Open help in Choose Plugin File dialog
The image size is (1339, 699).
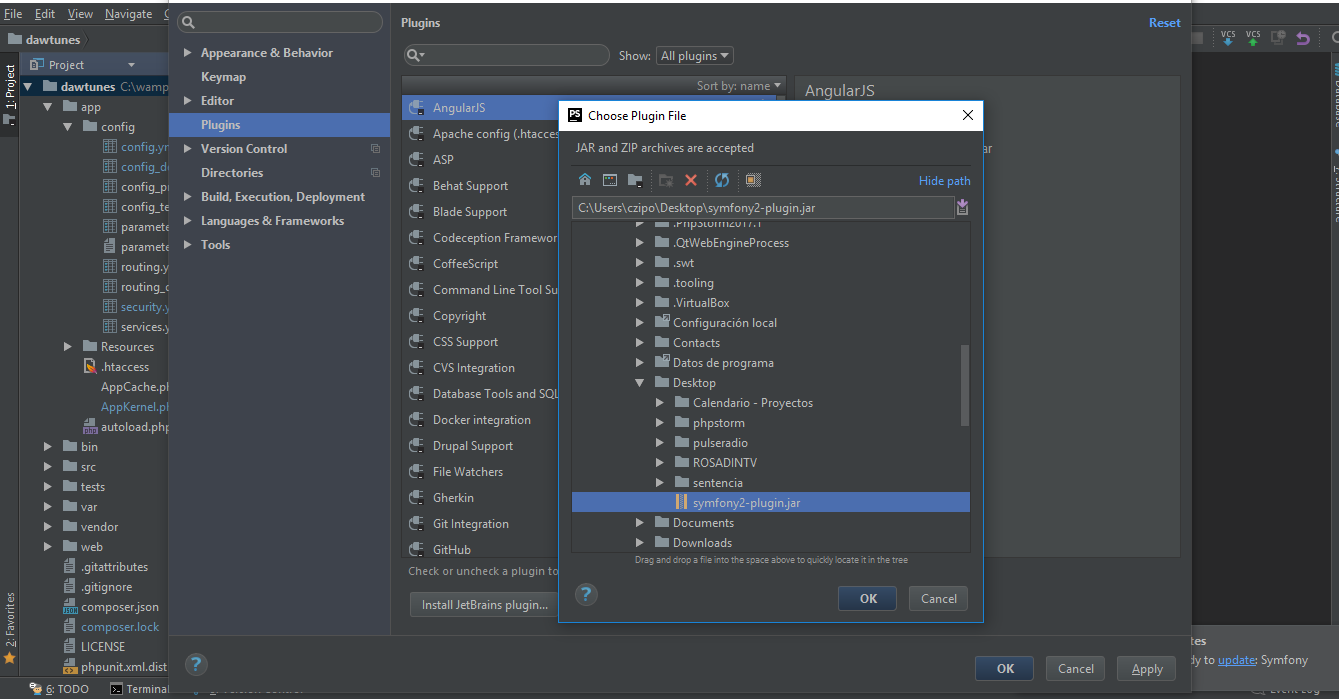coord(586,595)
